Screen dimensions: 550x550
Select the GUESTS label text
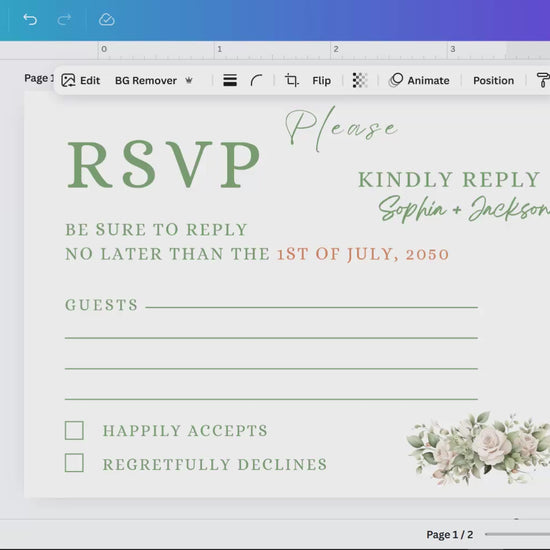pos(101,304)
